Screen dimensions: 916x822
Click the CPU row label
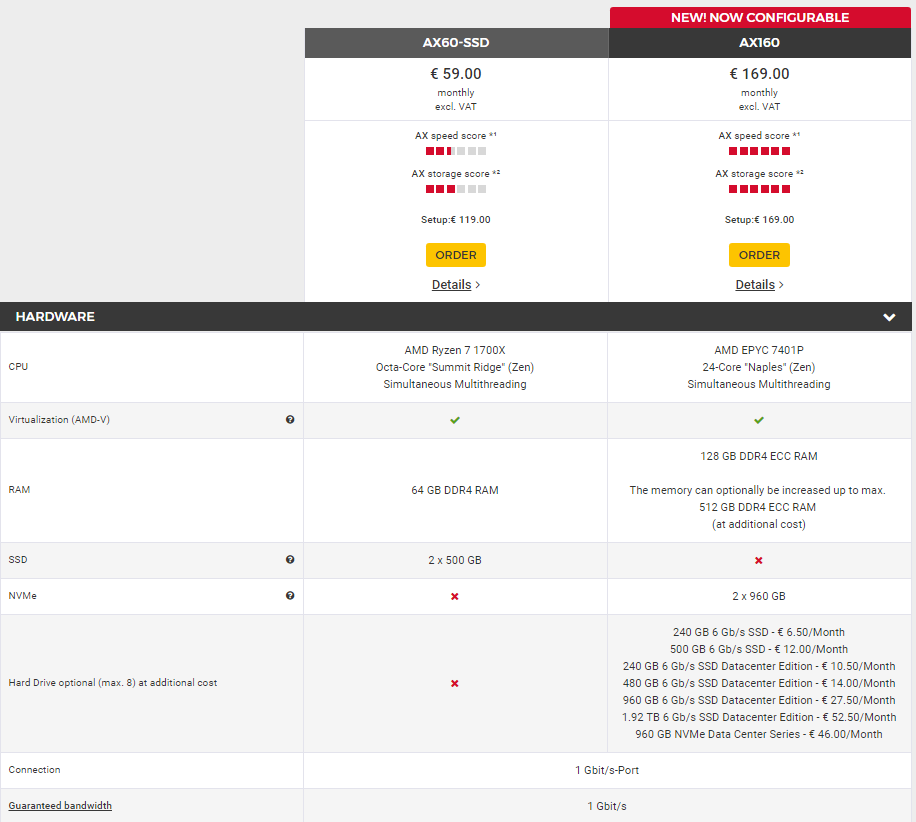18,366
